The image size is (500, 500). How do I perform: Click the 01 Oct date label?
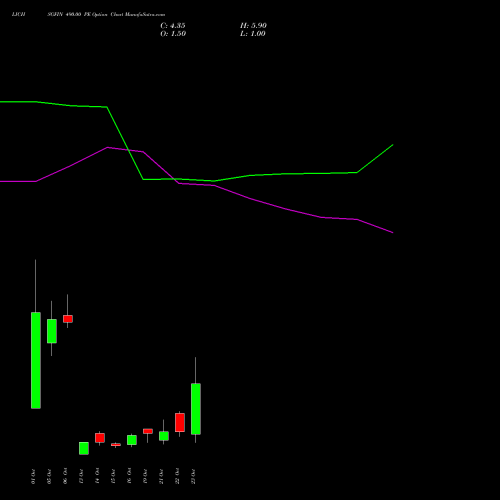tap(33, 477)
